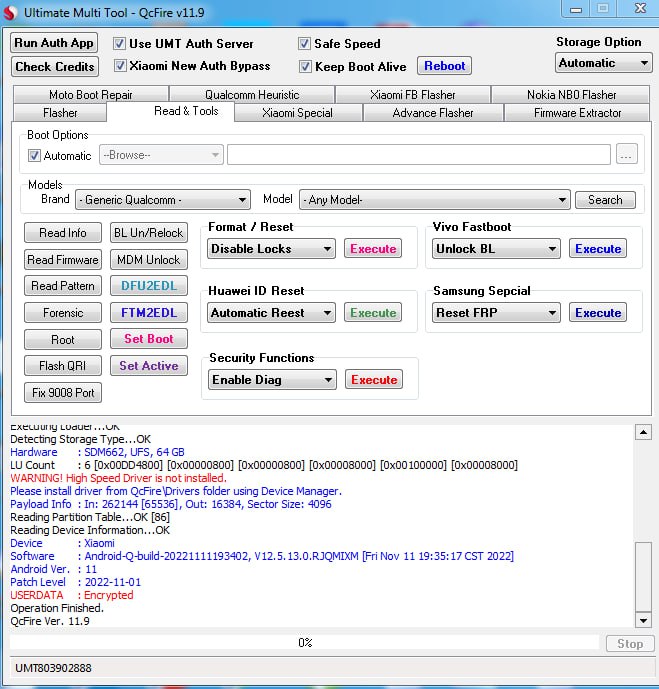The image size is (659, 689).
Task: Switch to Moto Boot Repair tab
Action: (91, 95)
